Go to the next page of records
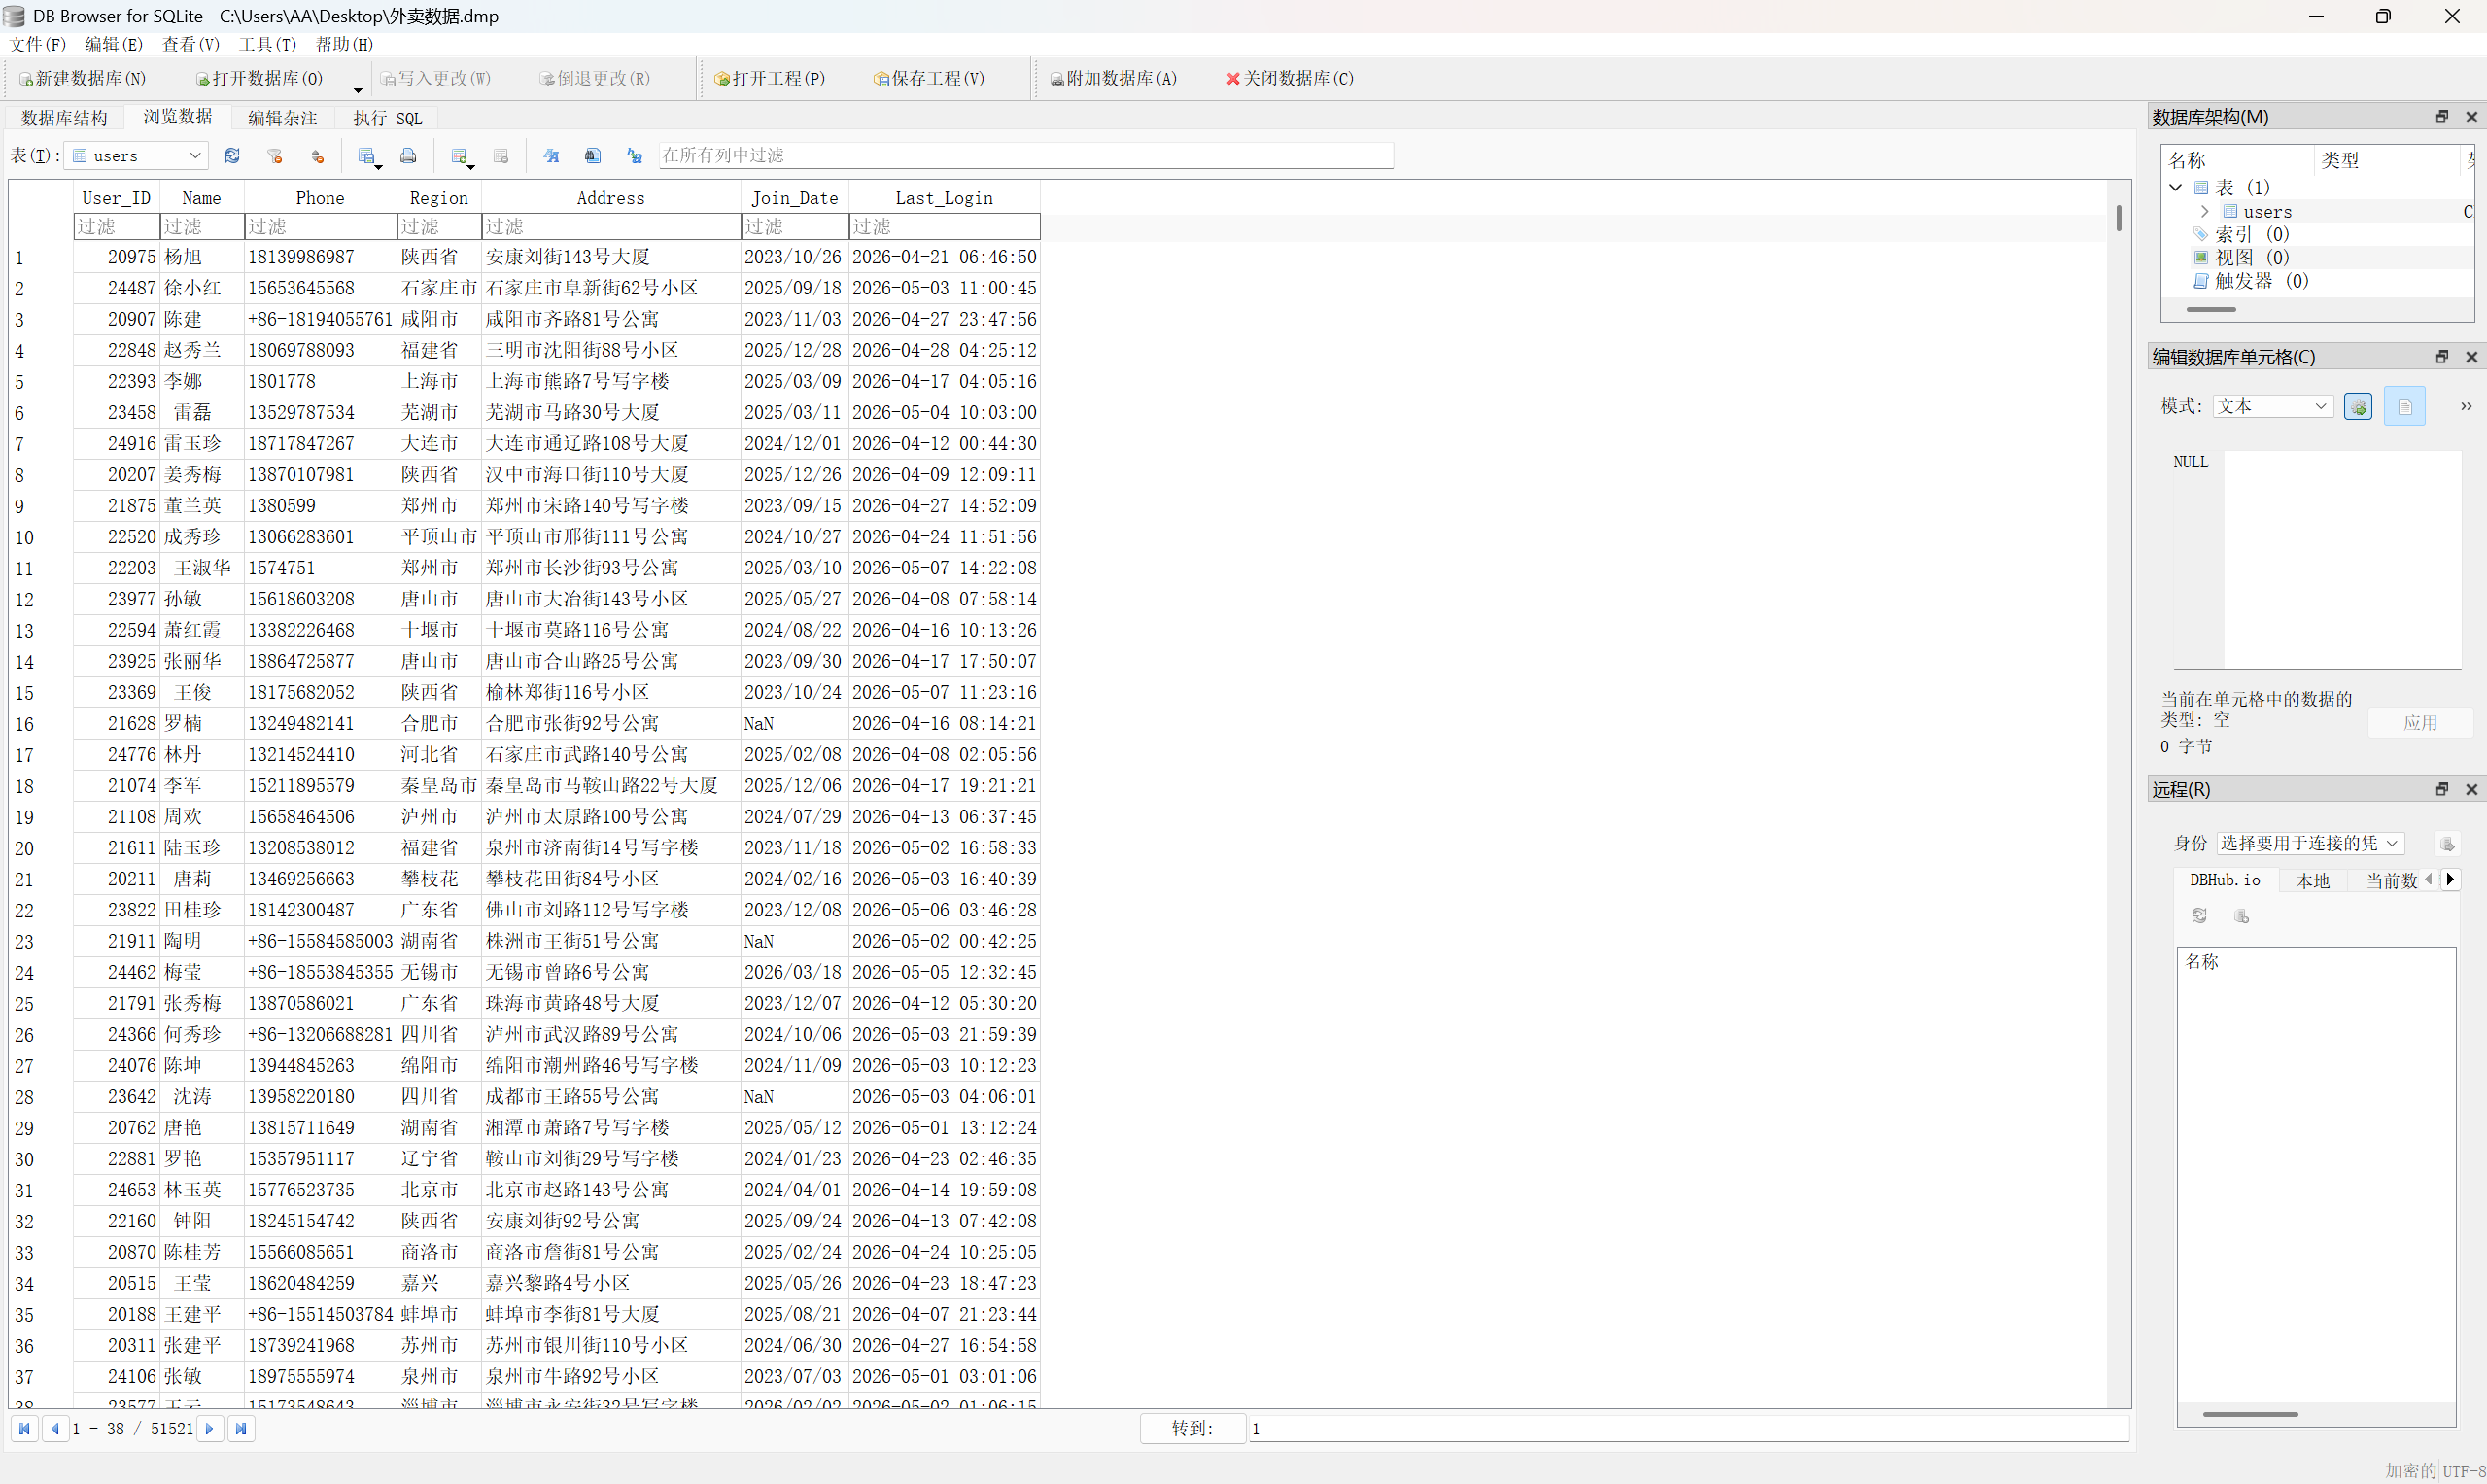 [209, 1429]
